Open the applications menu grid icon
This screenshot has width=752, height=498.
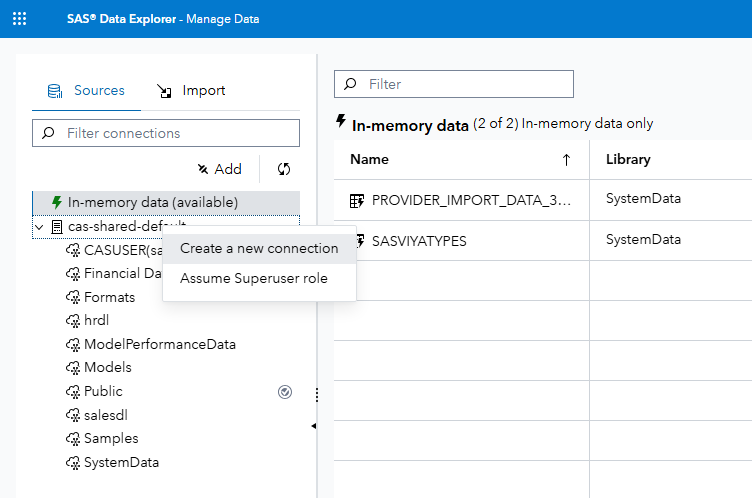coord(19,19)
